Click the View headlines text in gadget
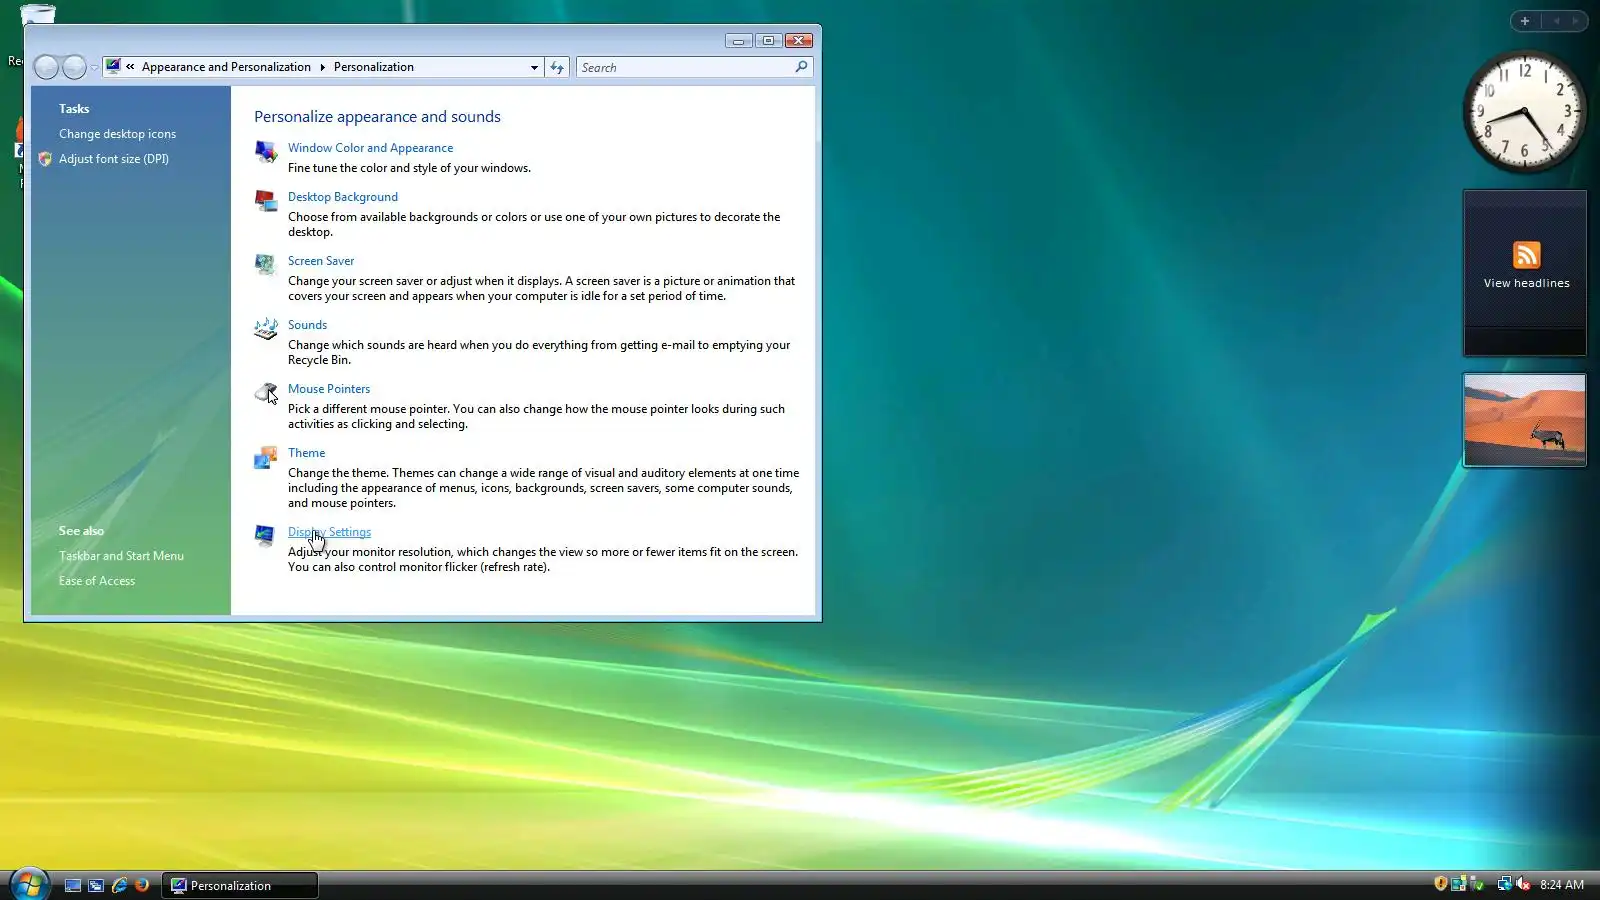The image size is (1600, 900). tap(1526, 283)
